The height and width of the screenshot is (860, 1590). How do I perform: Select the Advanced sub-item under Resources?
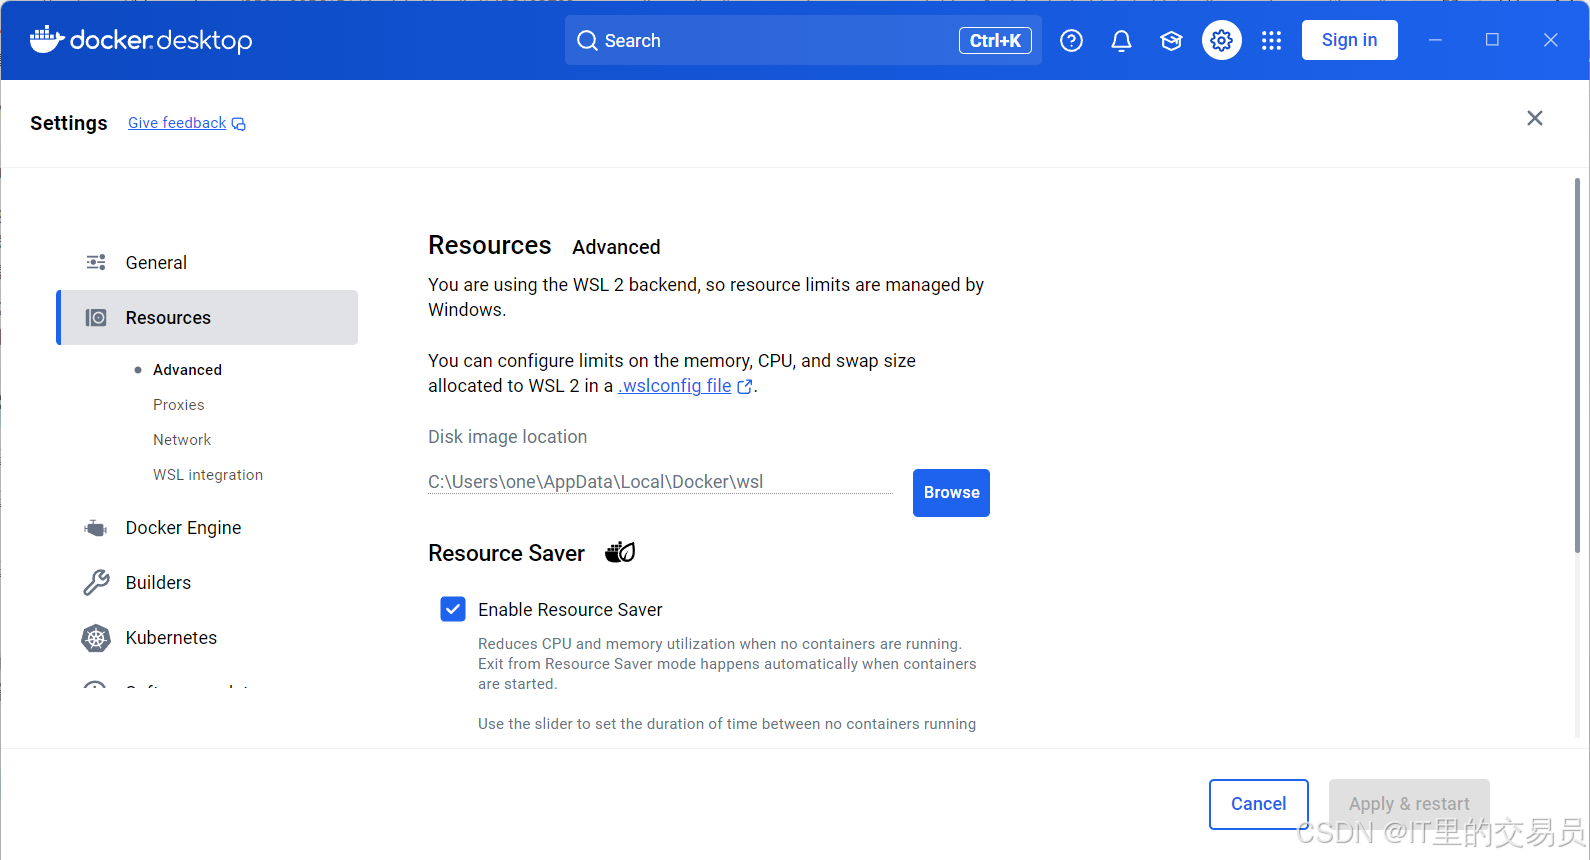pyautogui.click(x=187, y=370)
